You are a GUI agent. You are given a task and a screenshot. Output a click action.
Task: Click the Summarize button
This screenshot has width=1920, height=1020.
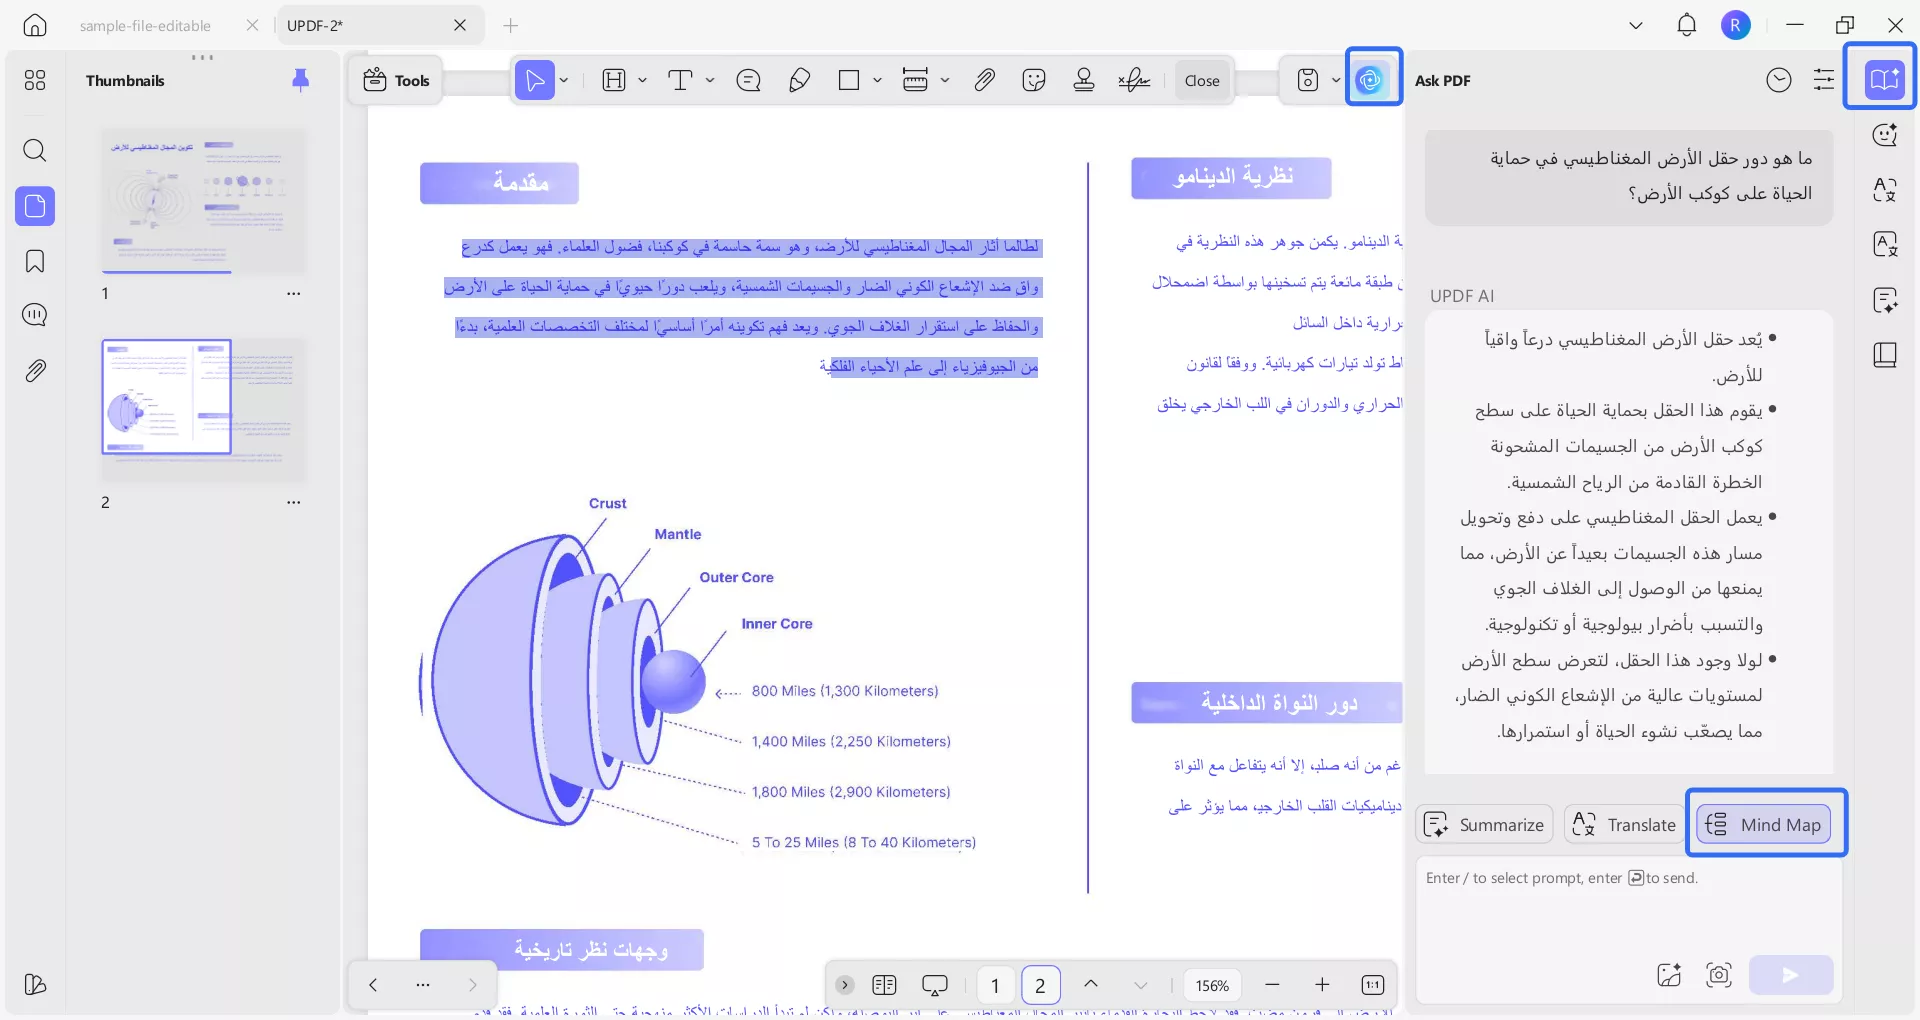[1485, 824]
